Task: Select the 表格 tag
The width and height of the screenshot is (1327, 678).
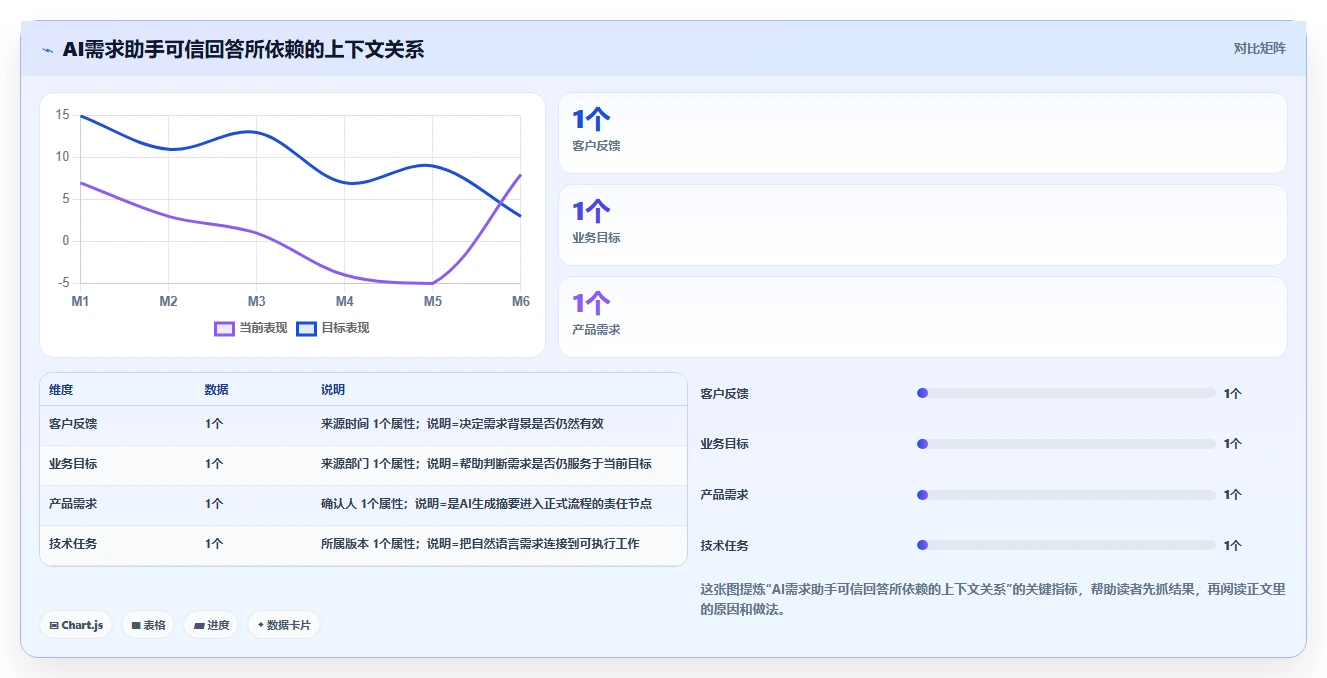Action: point(148,625)
